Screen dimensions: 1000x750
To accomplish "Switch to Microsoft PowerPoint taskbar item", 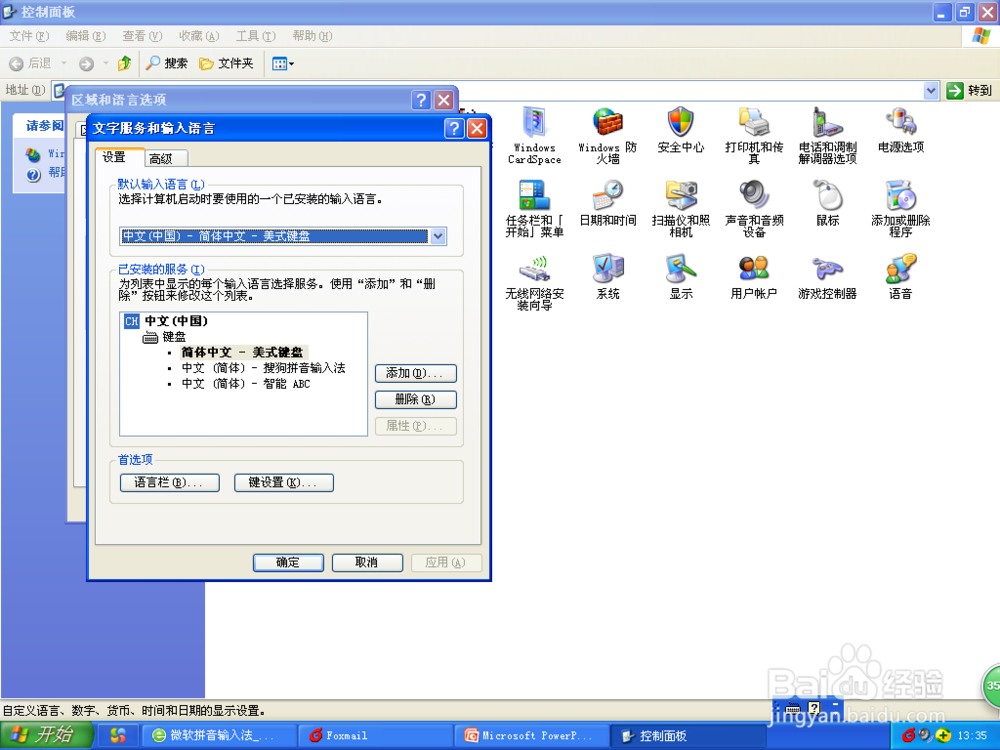I will (x=533, y=735).
